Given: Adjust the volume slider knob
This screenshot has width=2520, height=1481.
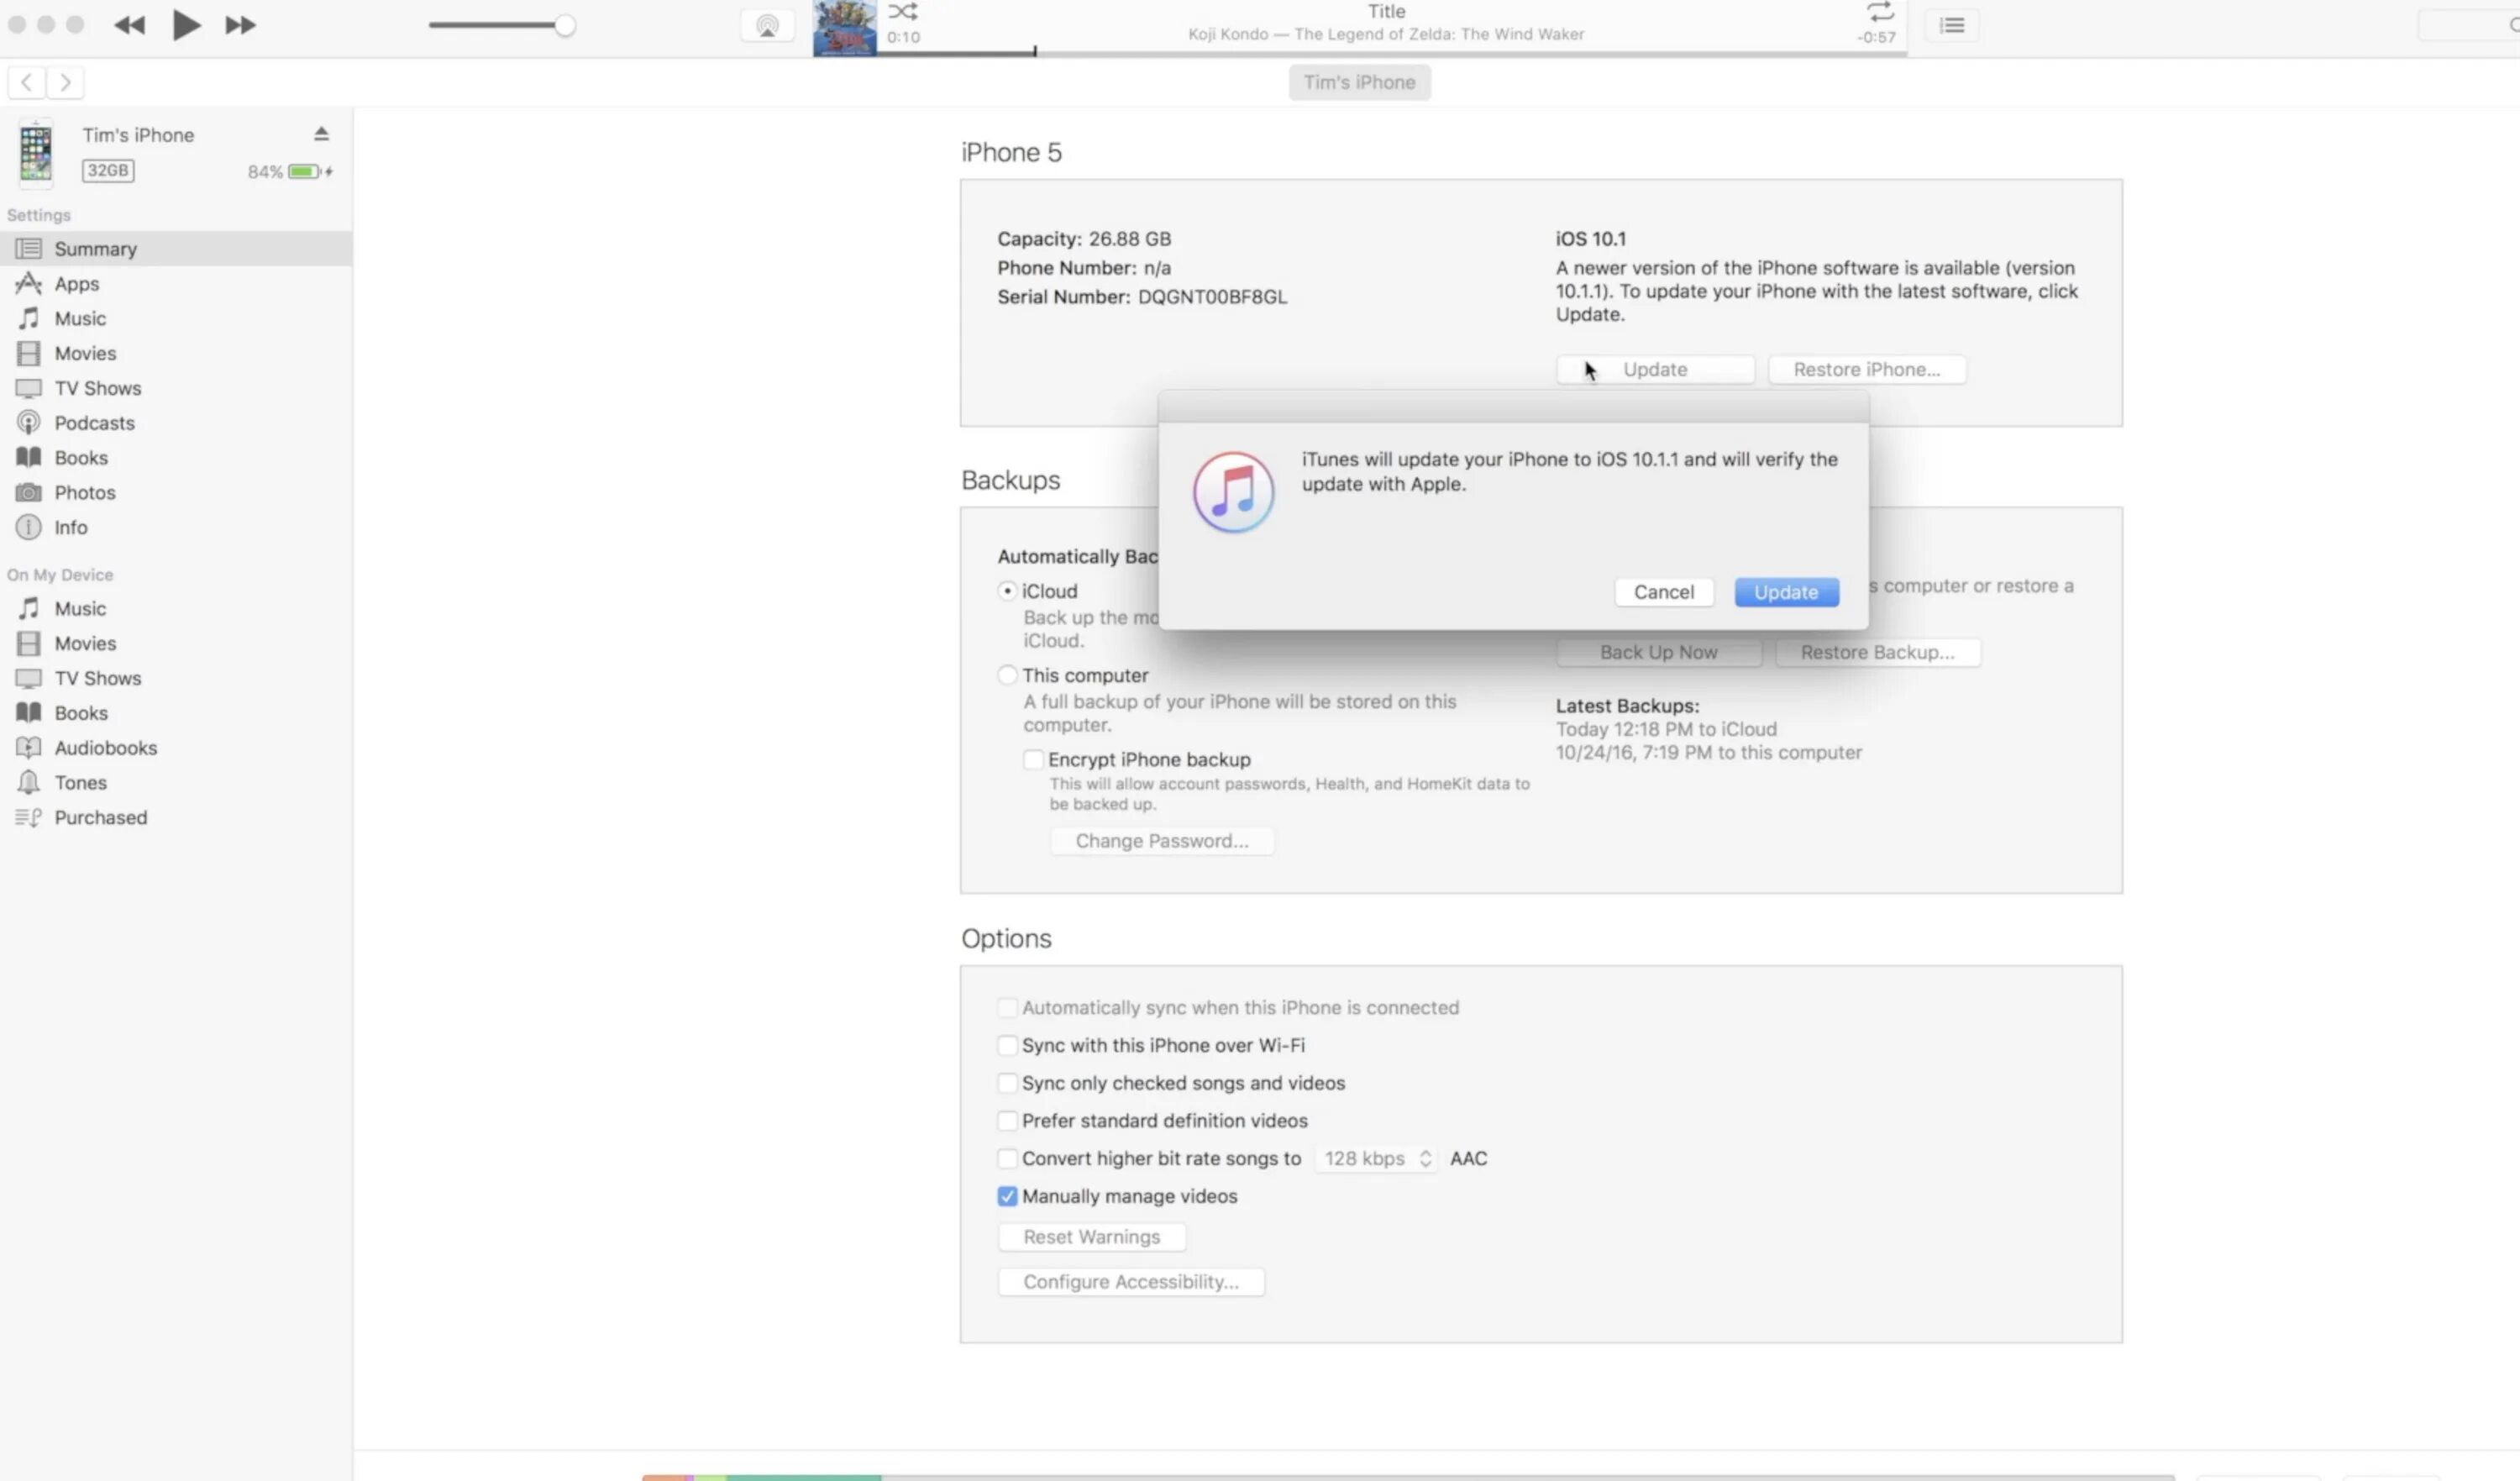Looking at the screenshot, I should [565, 26].
